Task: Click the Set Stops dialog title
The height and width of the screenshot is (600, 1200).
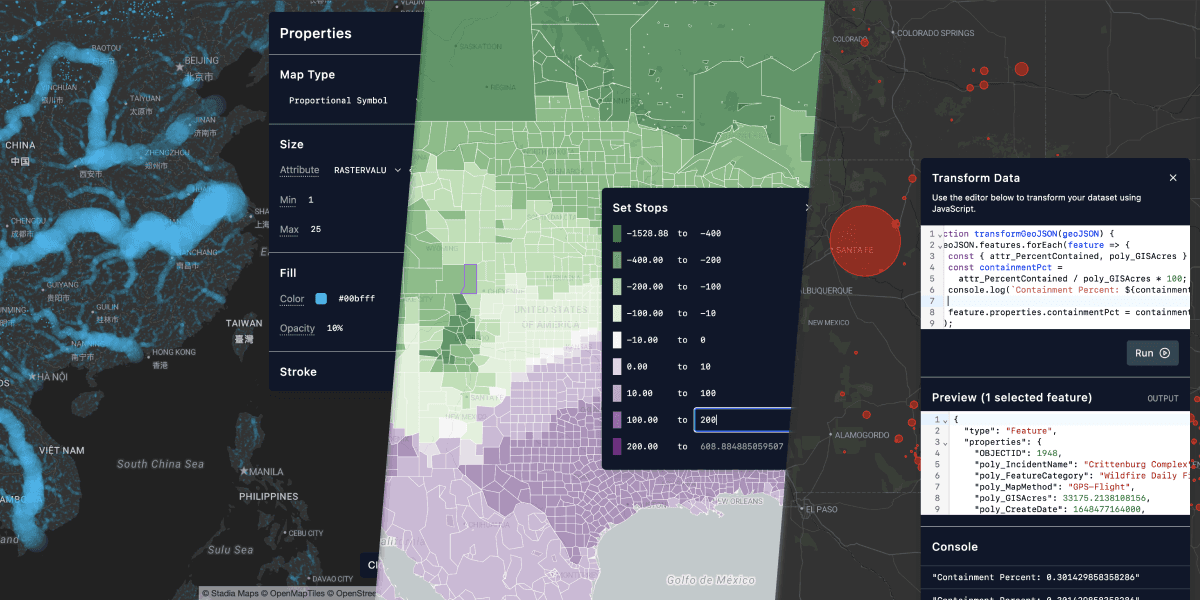Action: (x=640, y=208)
